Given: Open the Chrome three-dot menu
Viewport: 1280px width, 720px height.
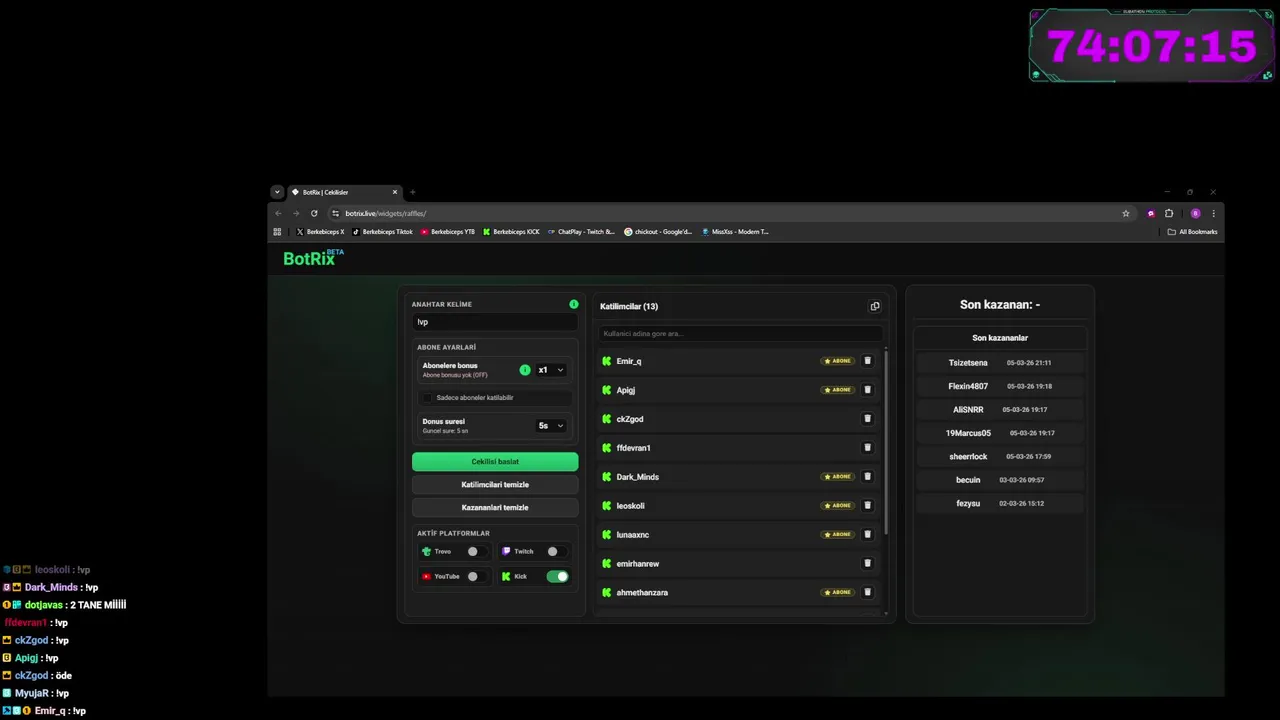Looking at the screenshot, I should 1214,213.
